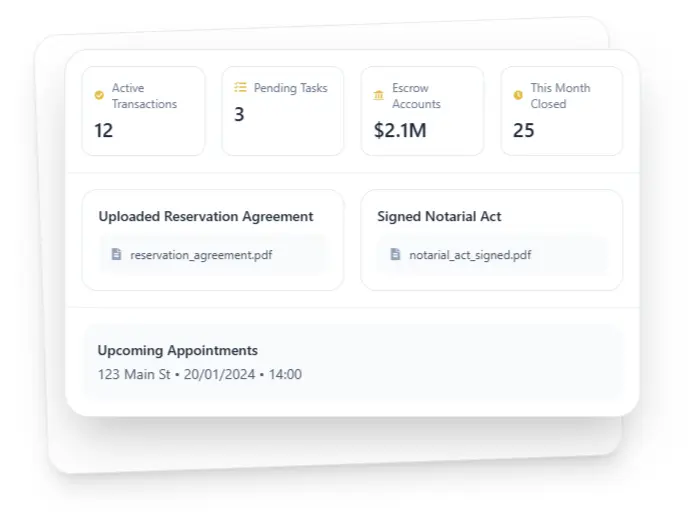Image resolution: width=696 pixels, height=524 pixels.
Task: Click the Escrow Accounts label
Action: point(416,96)
